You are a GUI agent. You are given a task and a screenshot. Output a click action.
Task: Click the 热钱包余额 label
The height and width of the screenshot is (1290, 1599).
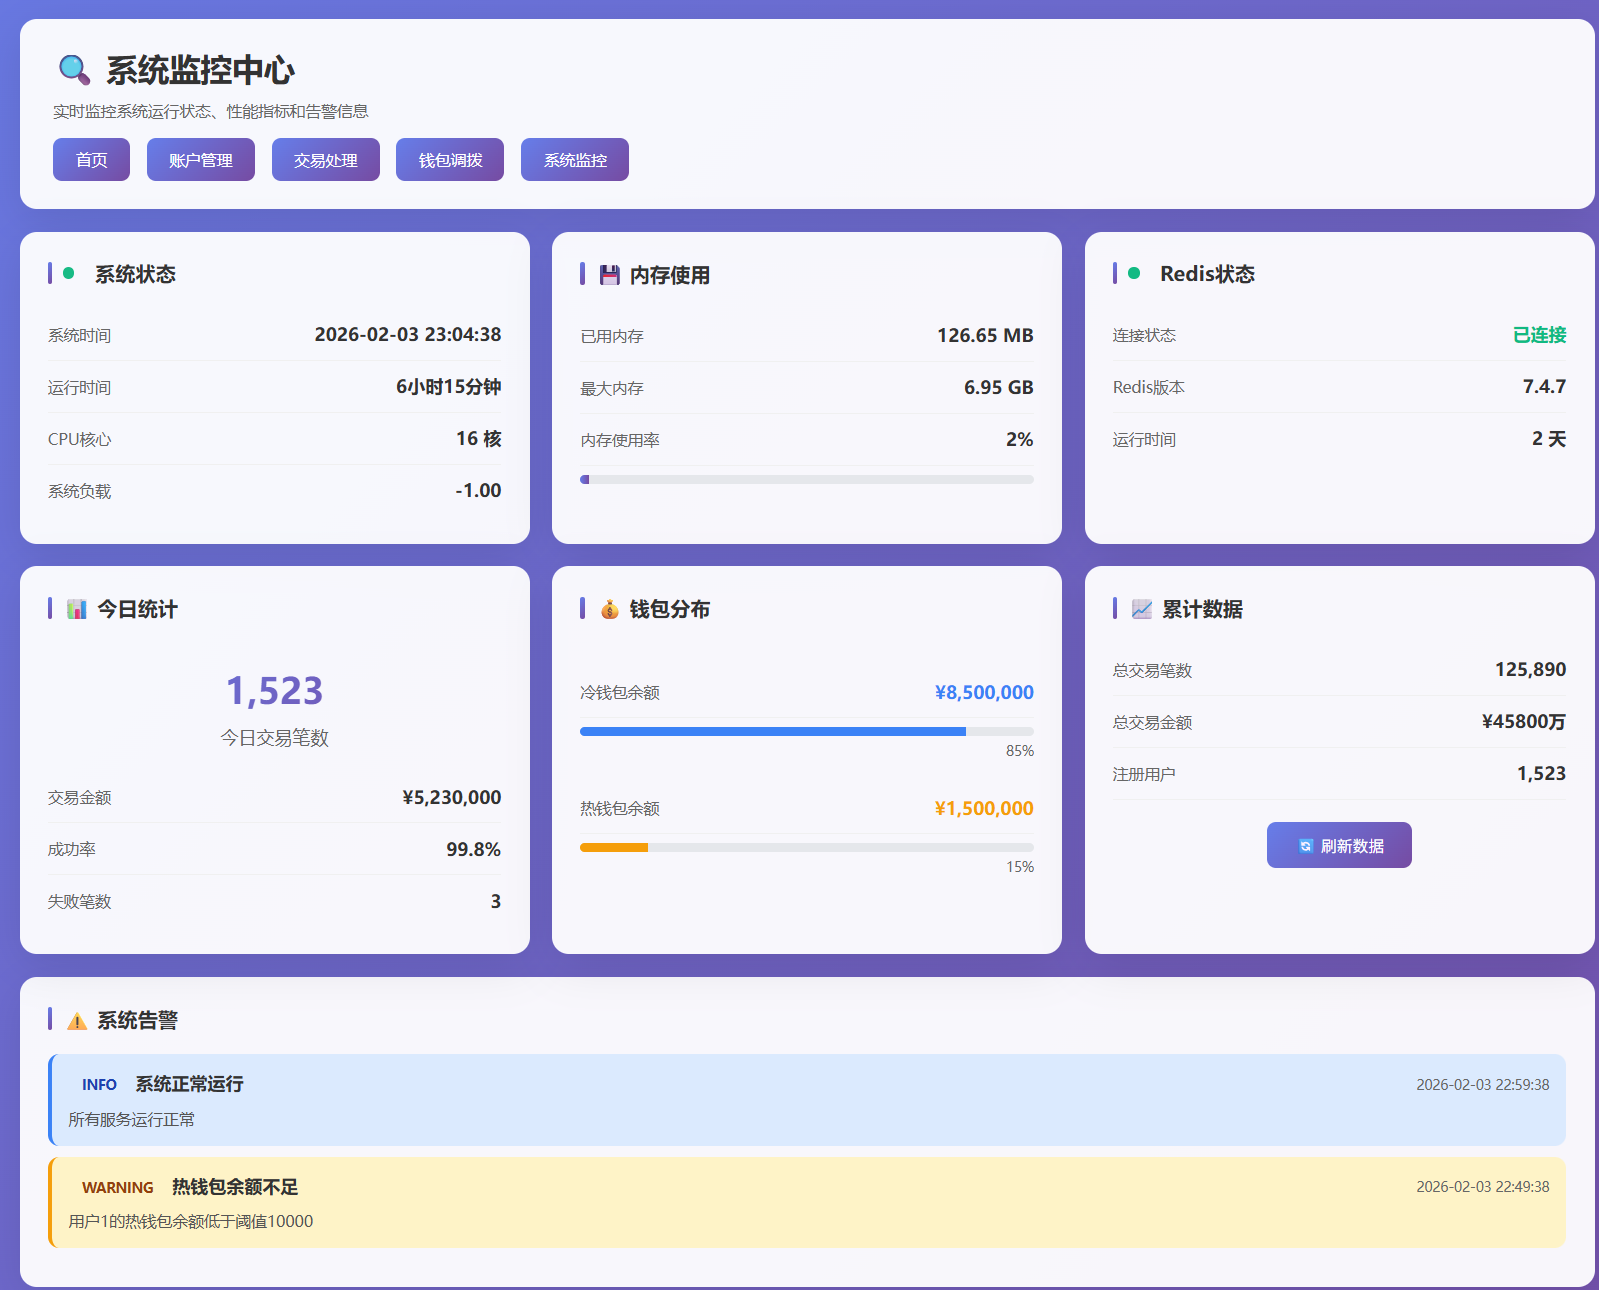coord(620,809)
